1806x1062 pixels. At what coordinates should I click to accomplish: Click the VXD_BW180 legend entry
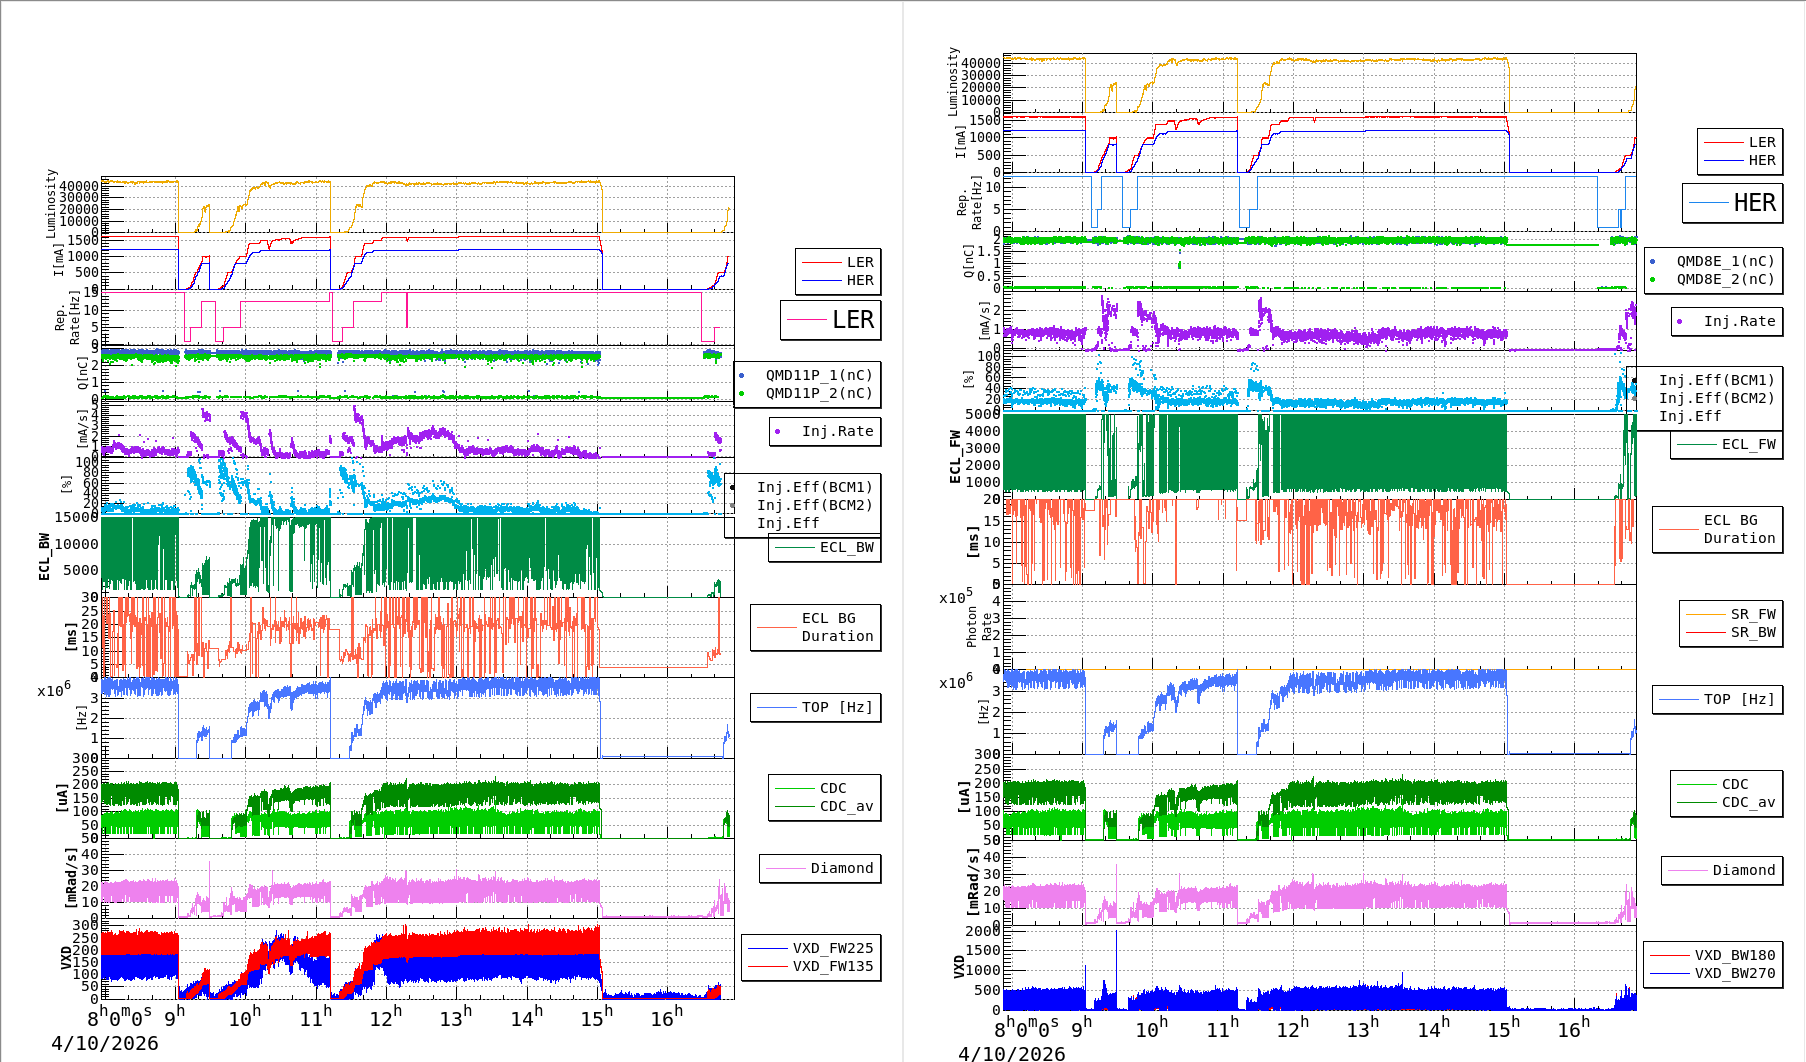point(1734,955)
